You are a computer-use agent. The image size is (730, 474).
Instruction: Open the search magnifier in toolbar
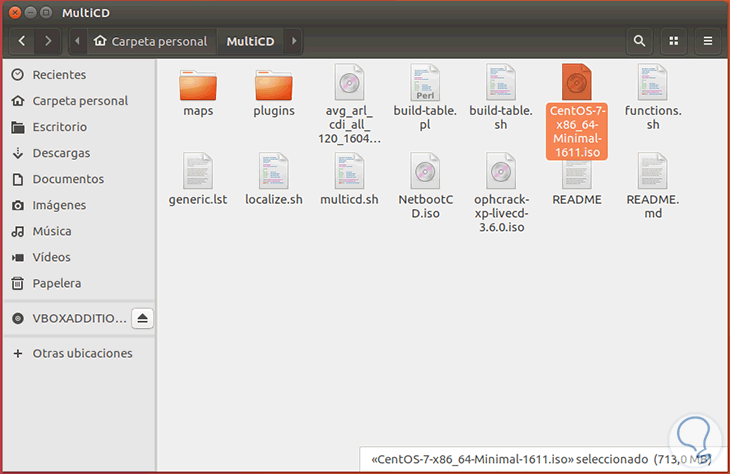[640, 41]
